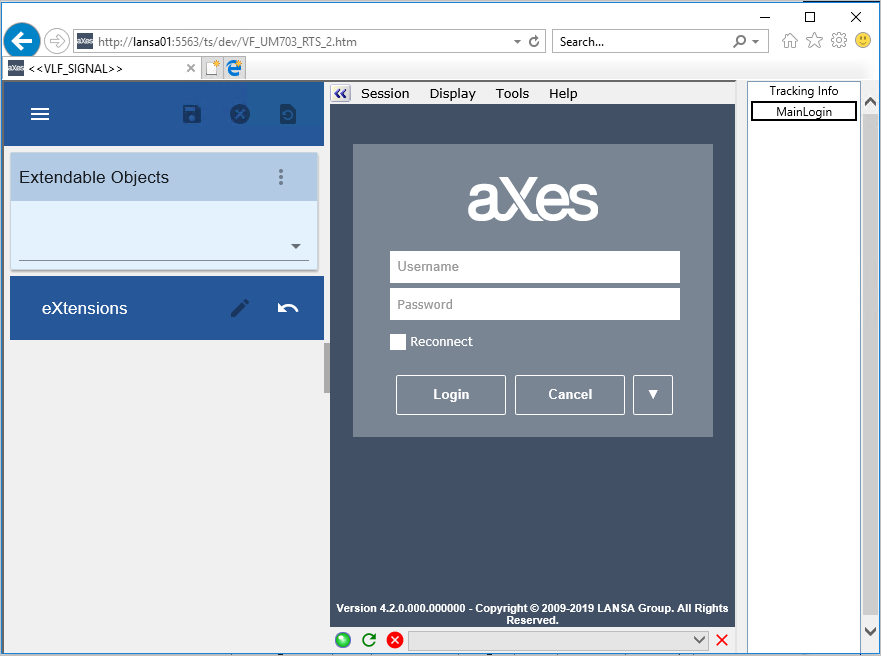Click the aXes logo on login panel

533,200
